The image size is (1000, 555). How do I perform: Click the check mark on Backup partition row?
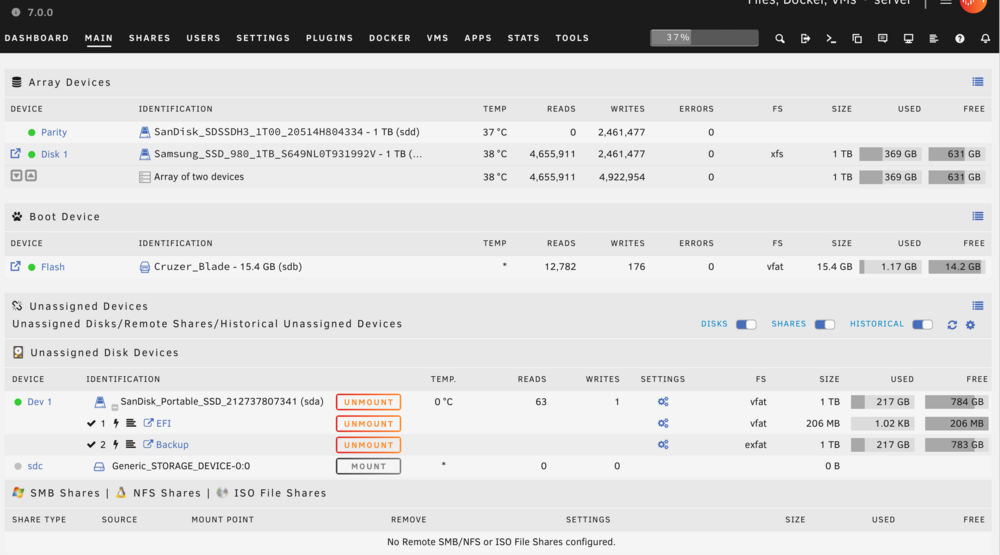[91, 445]
